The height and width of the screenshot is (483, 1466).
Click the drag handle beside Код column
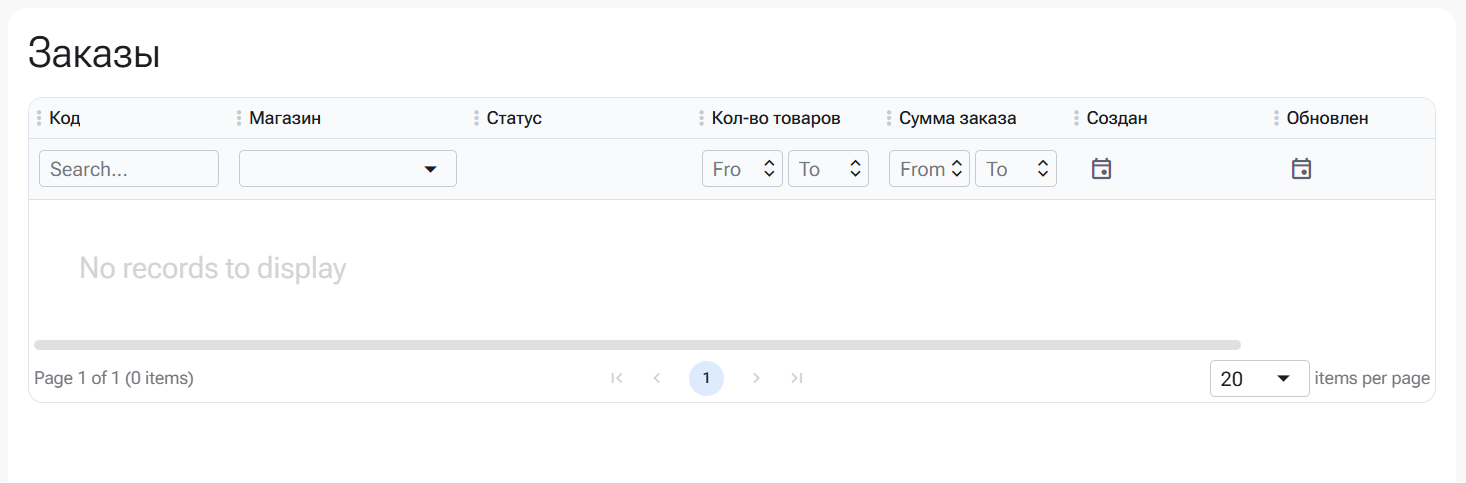39,118
